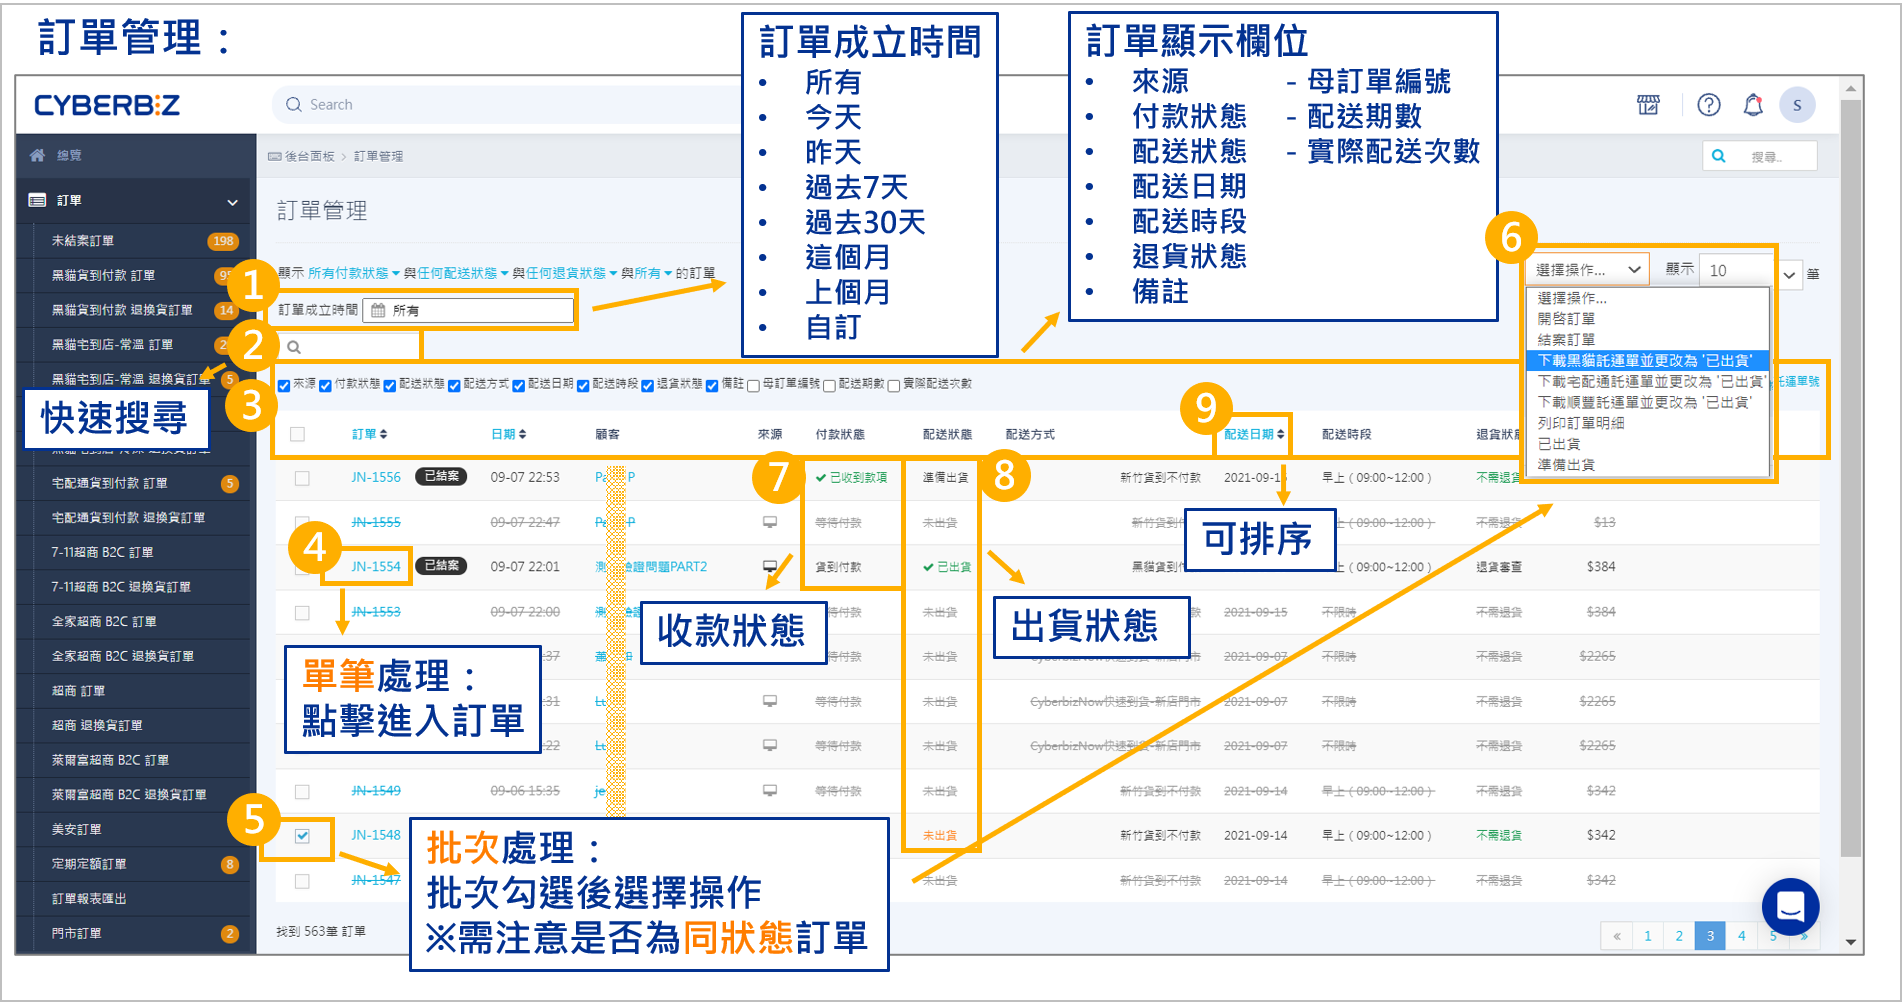Select 結案訂單 from the action list

(x=1566, y=340)
